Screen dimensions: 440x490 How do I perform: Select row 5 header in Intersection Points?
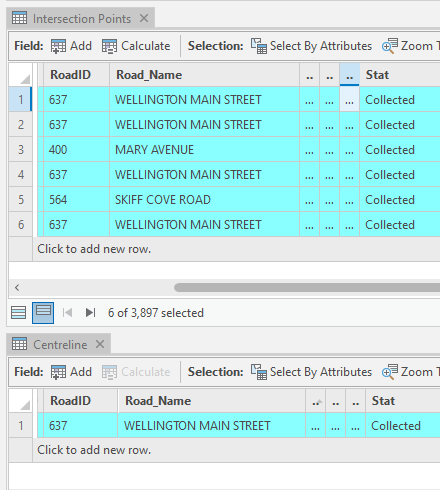[21, 199]
